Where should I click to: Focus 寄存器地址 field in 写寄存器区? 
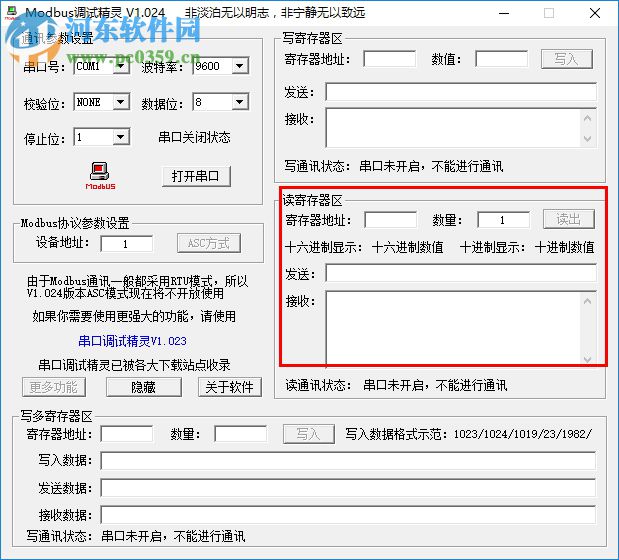coord(390,59)
